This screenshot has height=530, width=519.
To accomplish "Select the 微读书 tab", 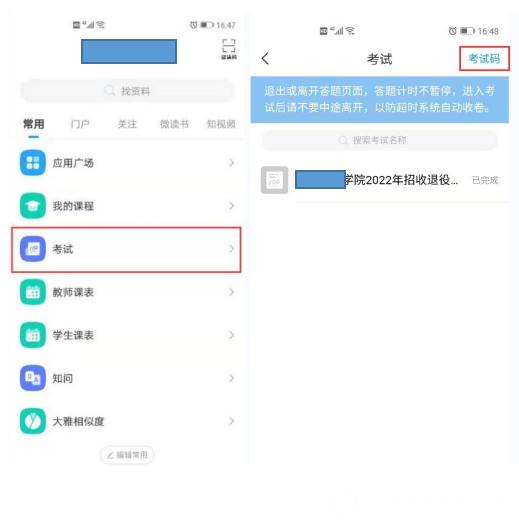I will pos(174,124).
